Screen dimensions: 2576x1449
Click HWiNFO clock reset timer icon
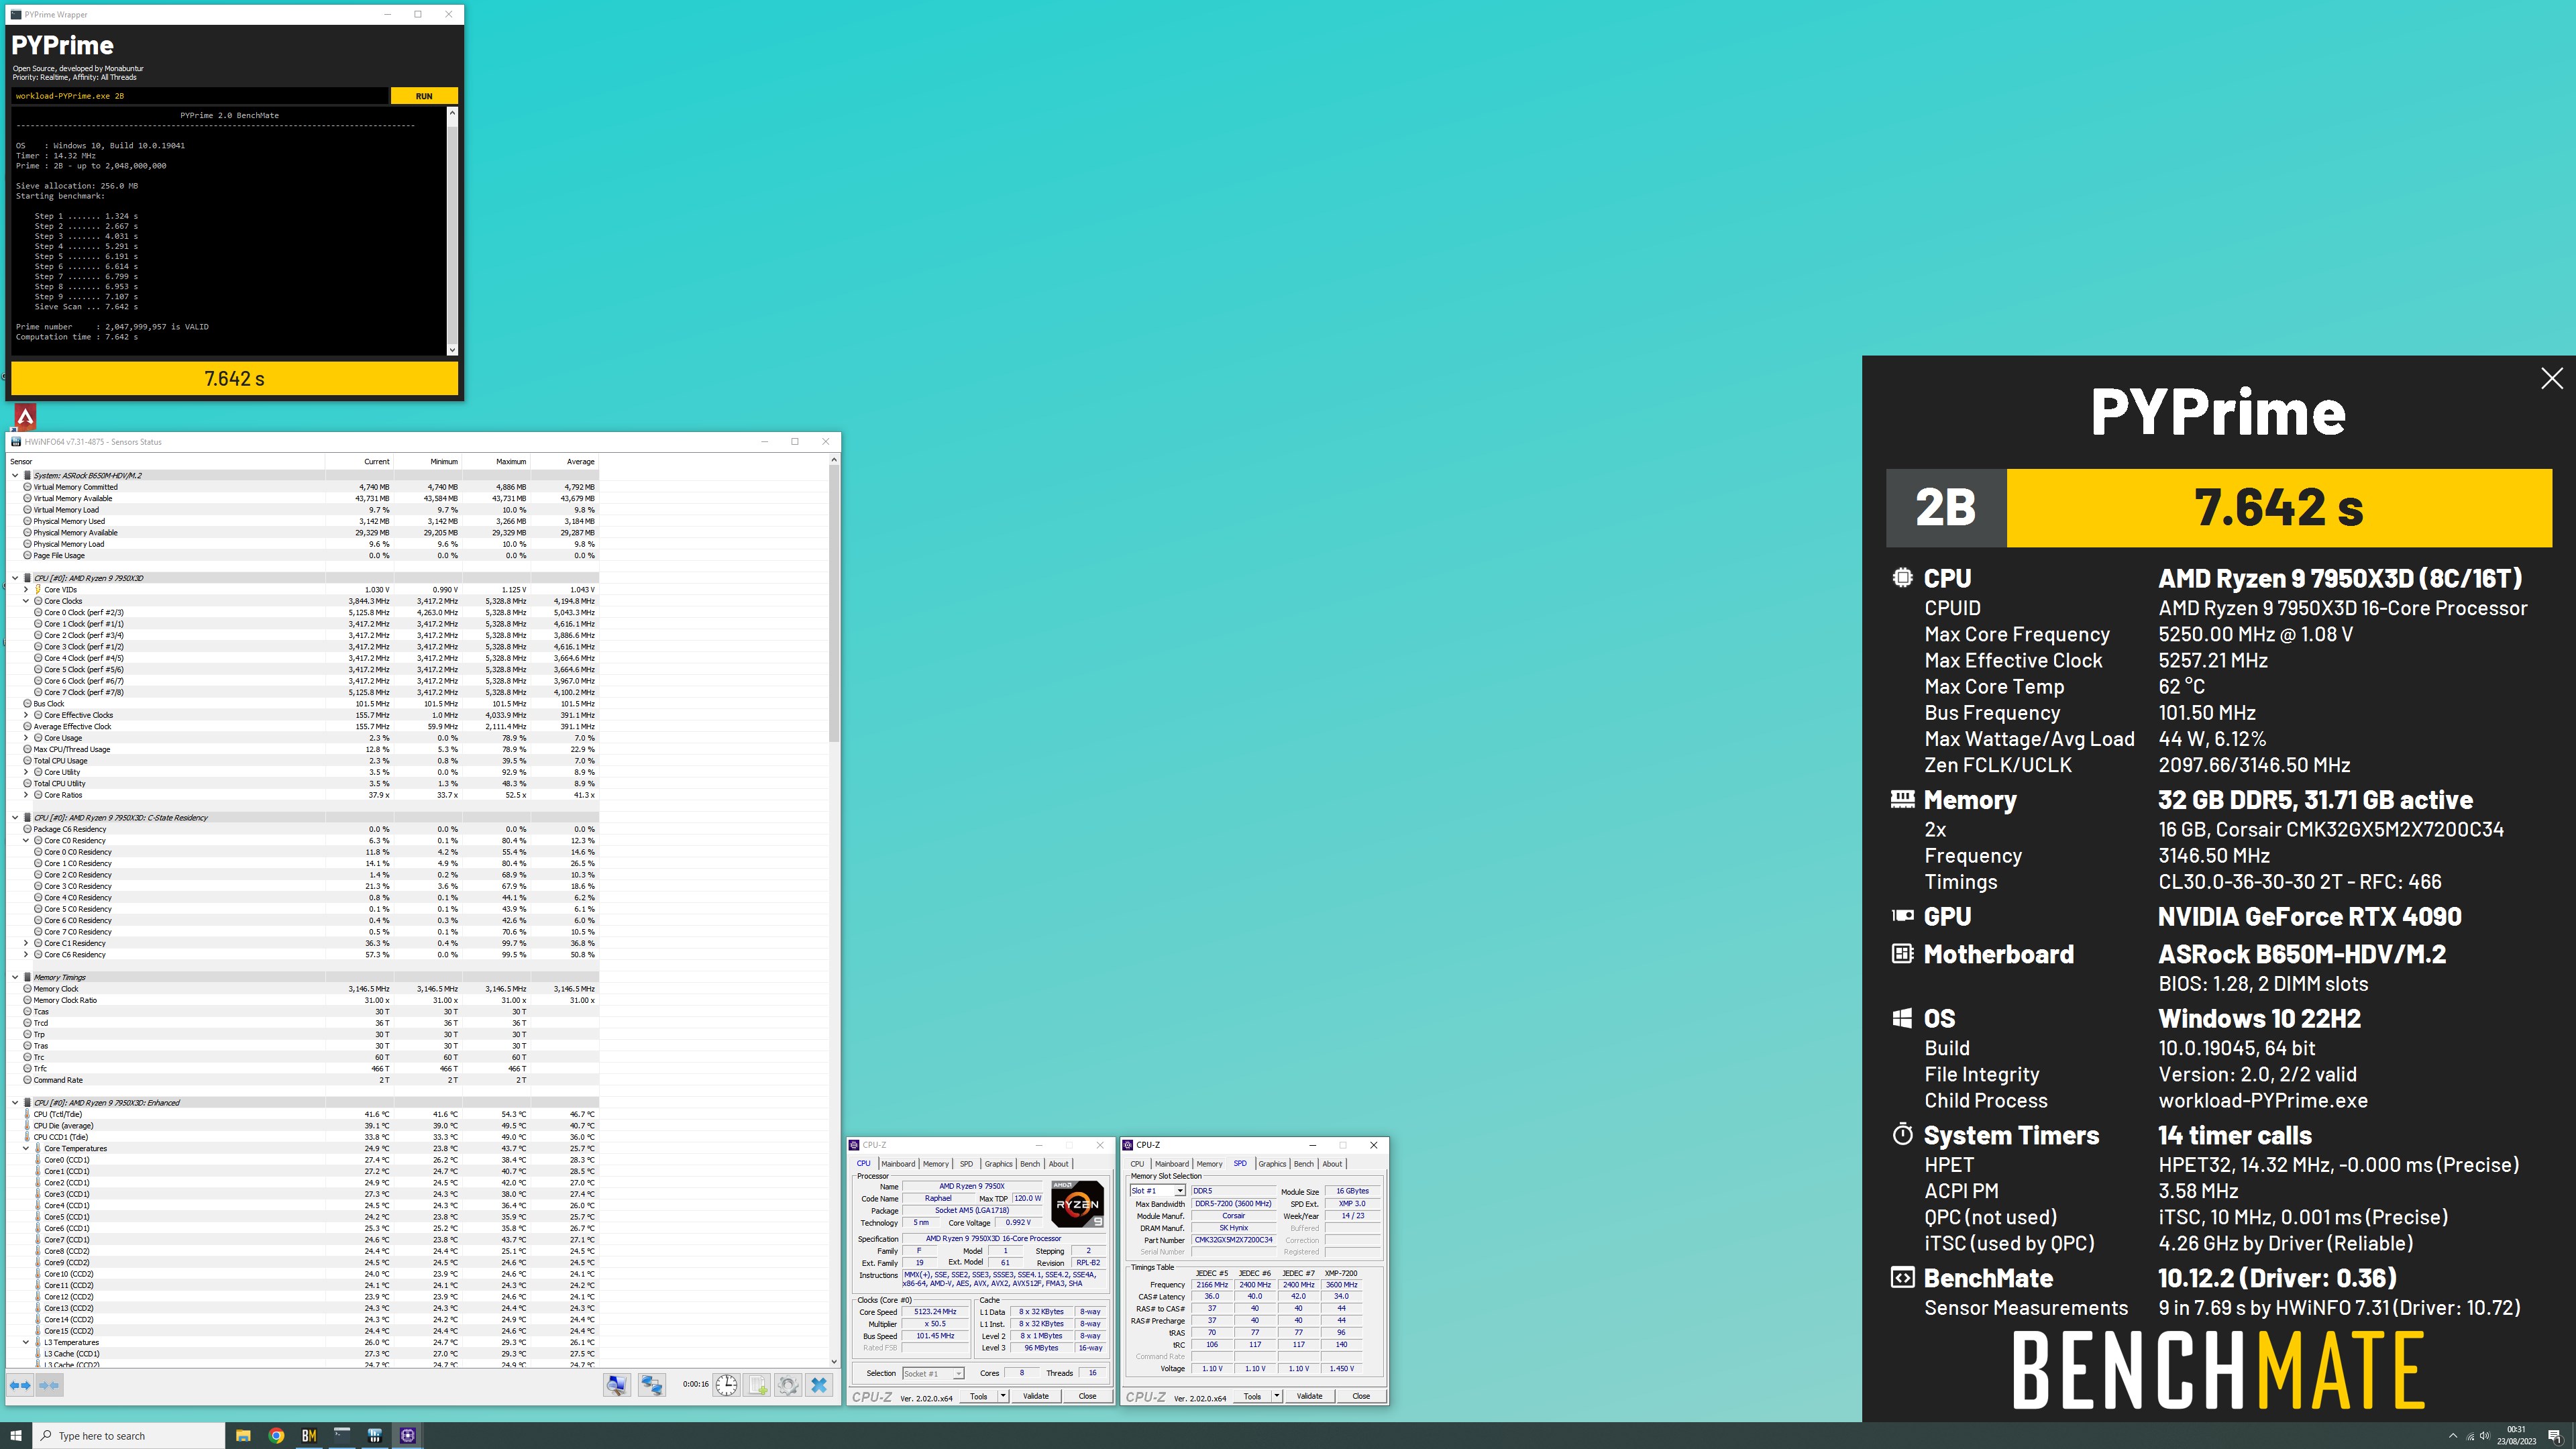pos(726,1385)
